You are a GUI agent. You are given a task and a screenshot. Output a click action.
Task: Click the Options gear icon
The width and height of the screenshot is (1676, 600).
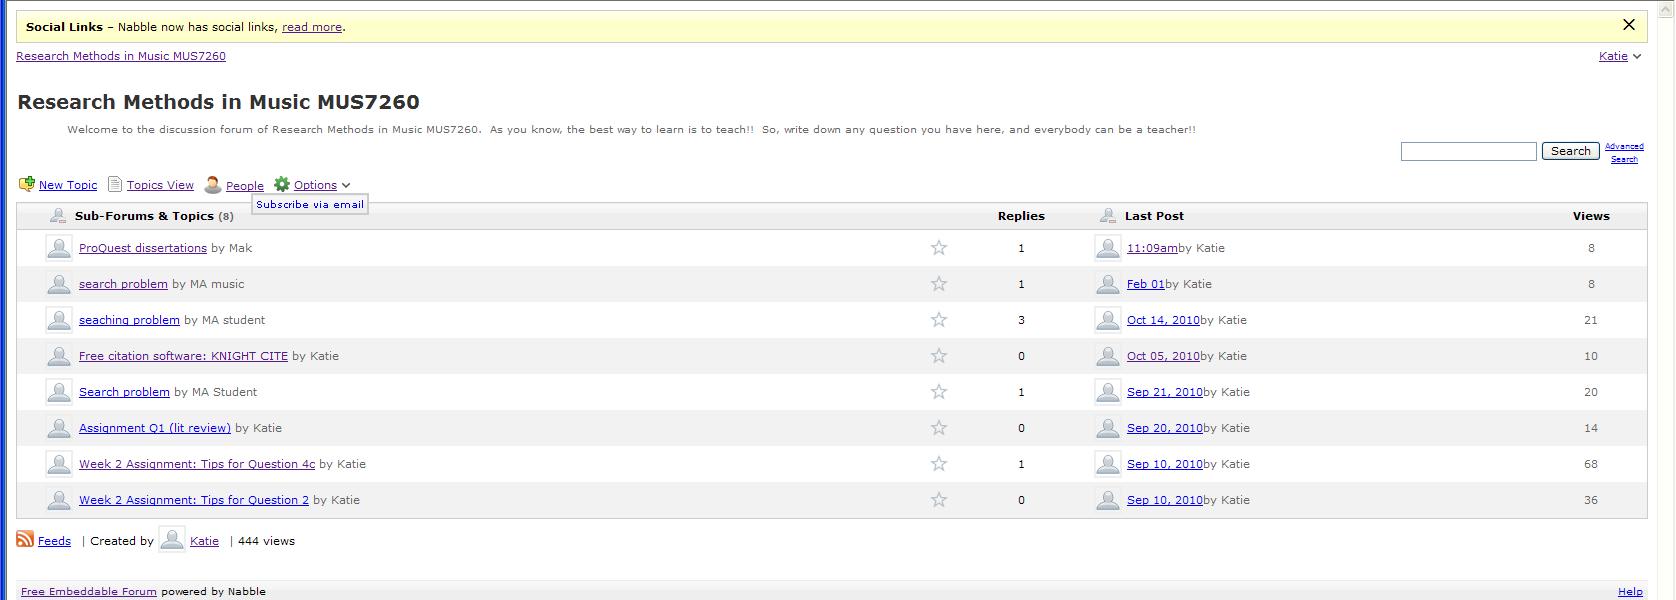point(282,184)
